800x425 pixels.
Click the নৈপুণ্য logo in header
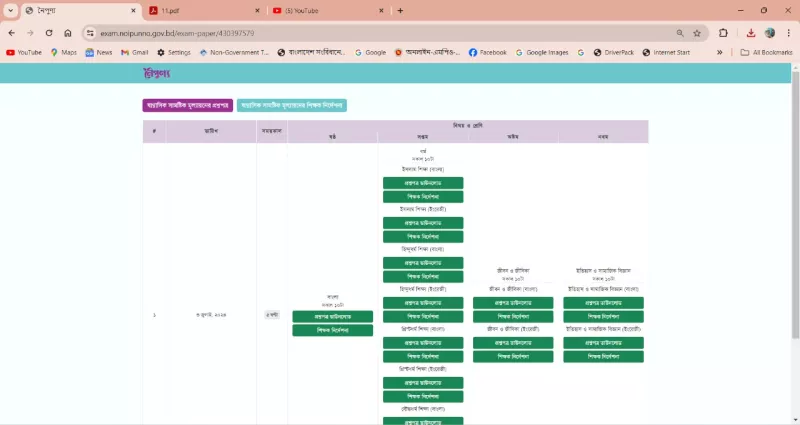[x=157, y=73]
